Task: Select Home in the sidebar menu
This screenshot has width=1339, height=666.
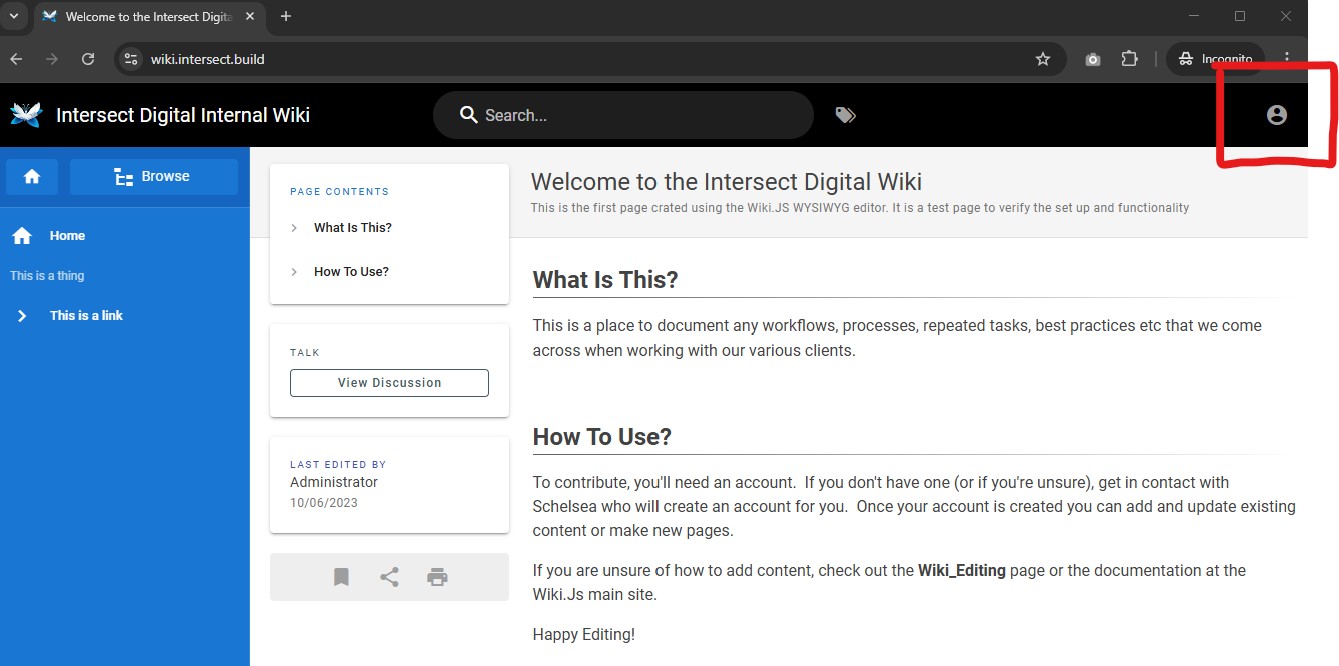Action: (67, 236)
